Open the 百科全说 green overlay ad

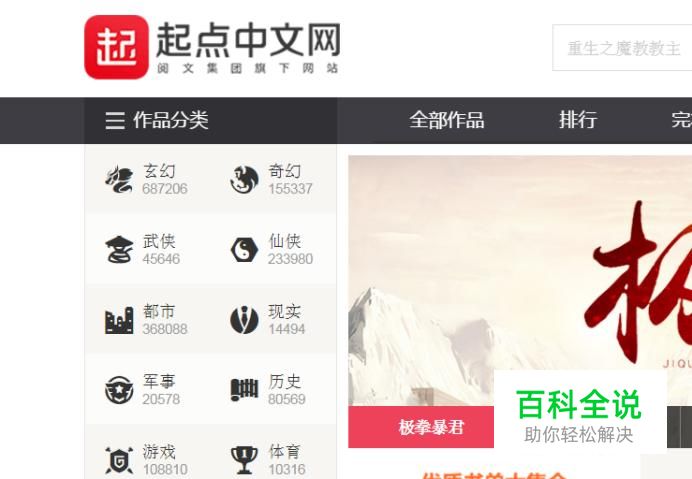[580, 415]
